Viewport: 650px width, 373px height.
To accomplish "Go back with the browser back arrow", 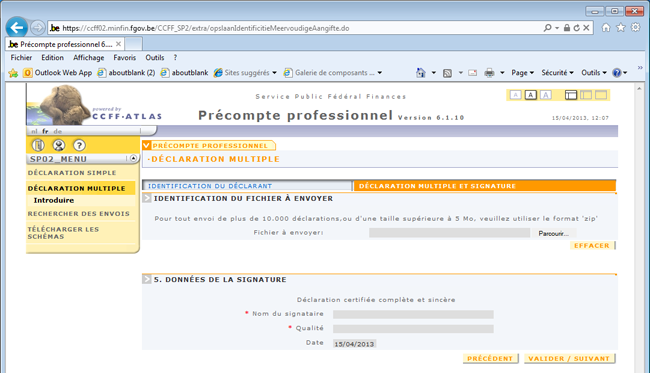I will pyautogui.click(x=17, y=28).
